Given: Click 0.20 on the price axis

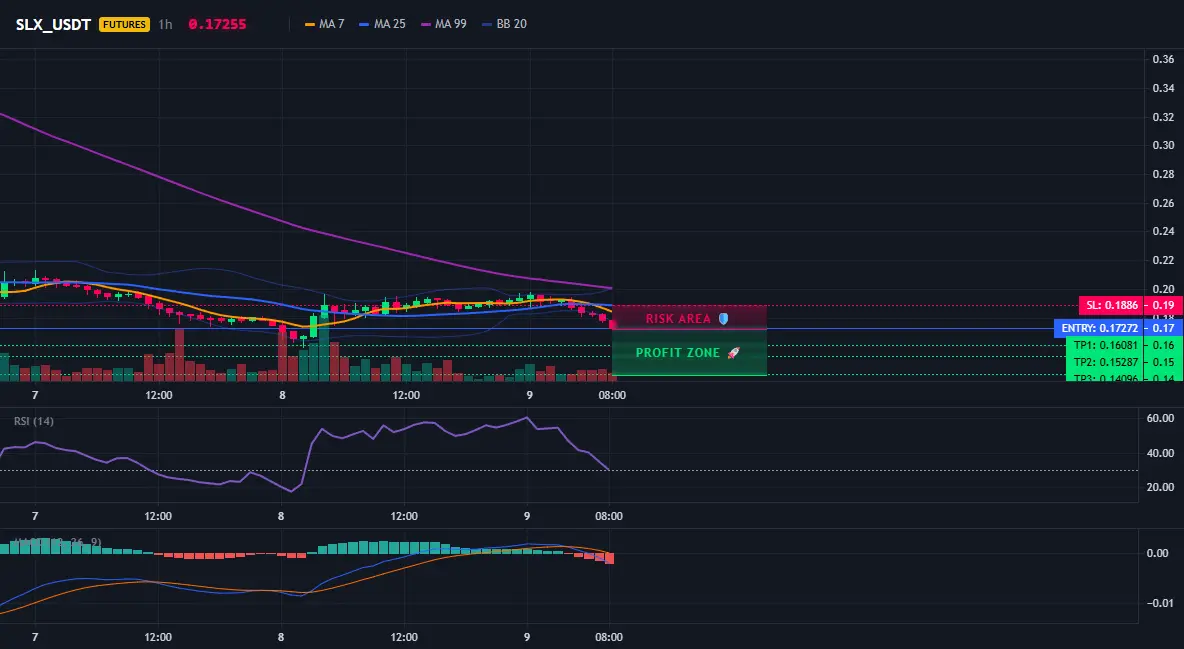Looking at the screenshot, I should (x=1164, y=289).
